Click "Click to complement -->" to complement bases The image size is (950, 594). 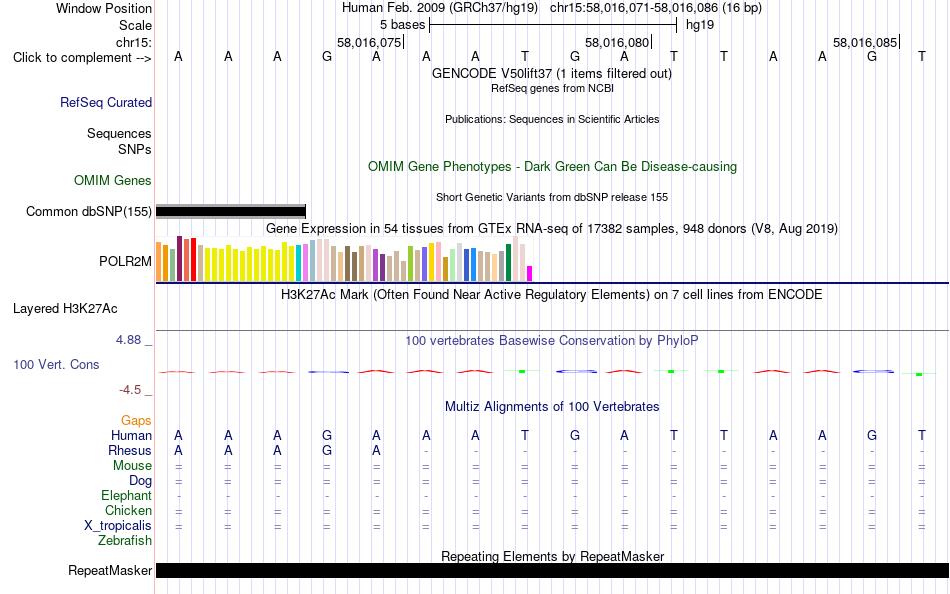(x=82, y=58)
